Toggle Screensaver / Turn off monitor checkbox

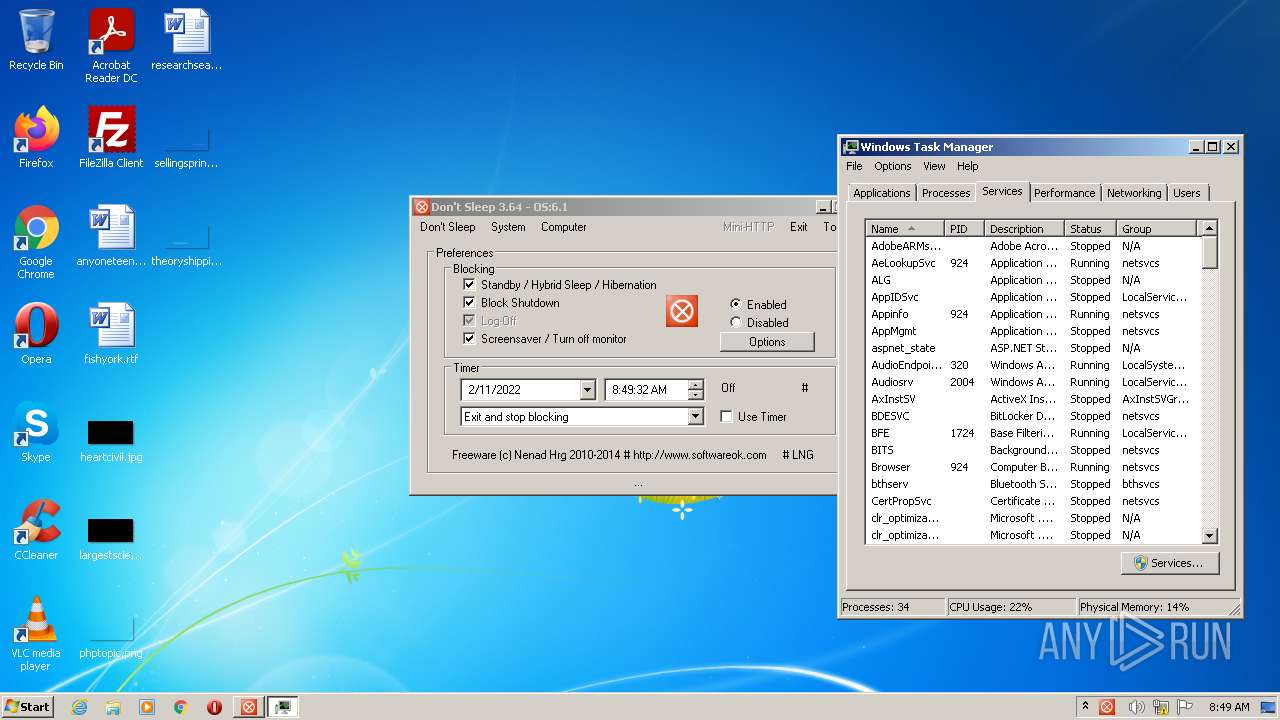[x=469, y=339]
